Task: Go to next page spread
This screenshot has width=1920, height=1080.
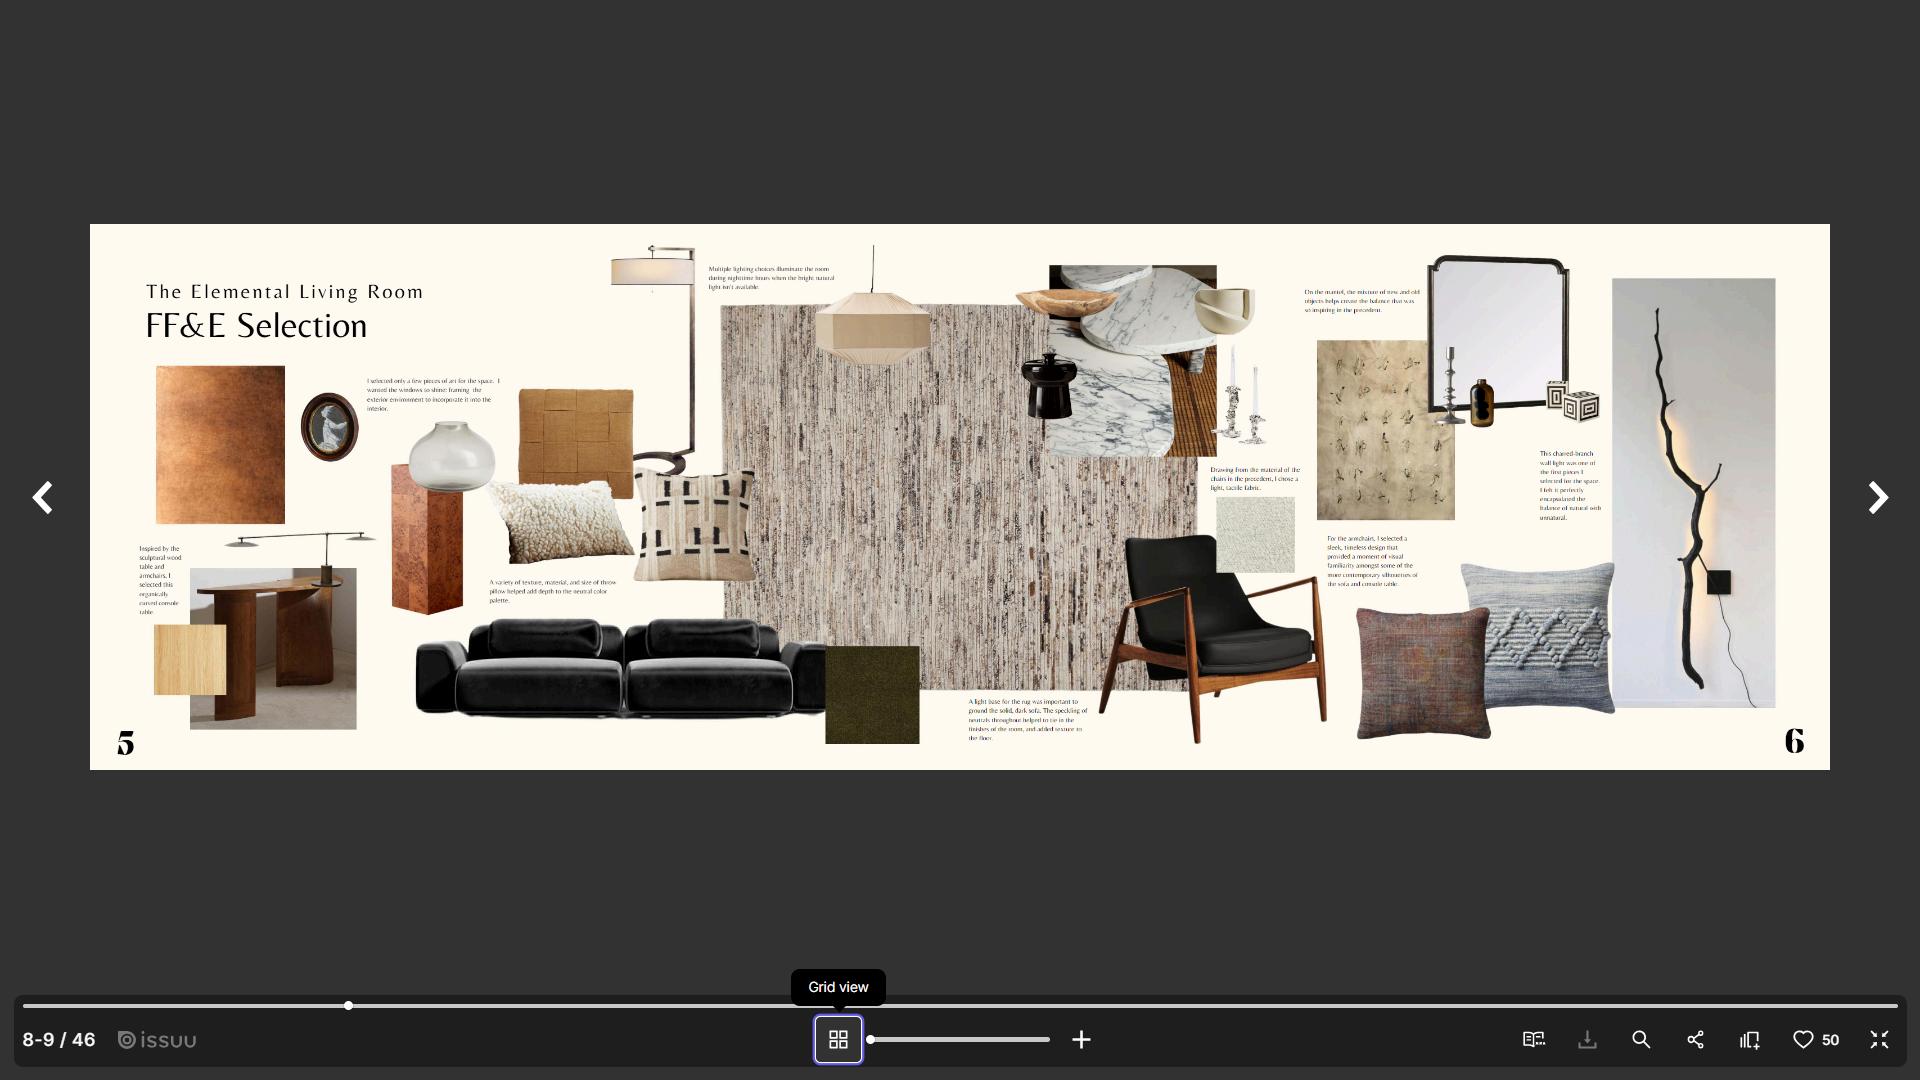Action: coord(1877,497)
